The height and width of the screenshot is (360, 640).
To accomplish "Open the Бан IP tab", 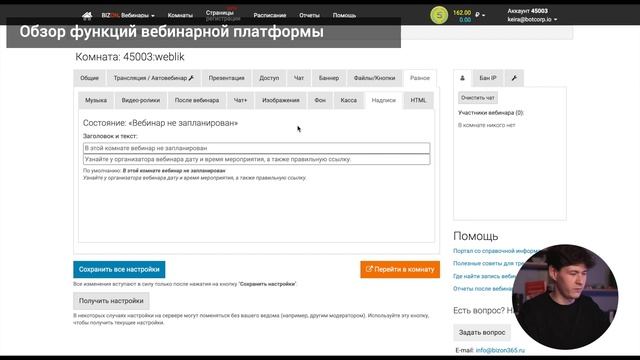I will pyautogui.click(x=488, y=78).
